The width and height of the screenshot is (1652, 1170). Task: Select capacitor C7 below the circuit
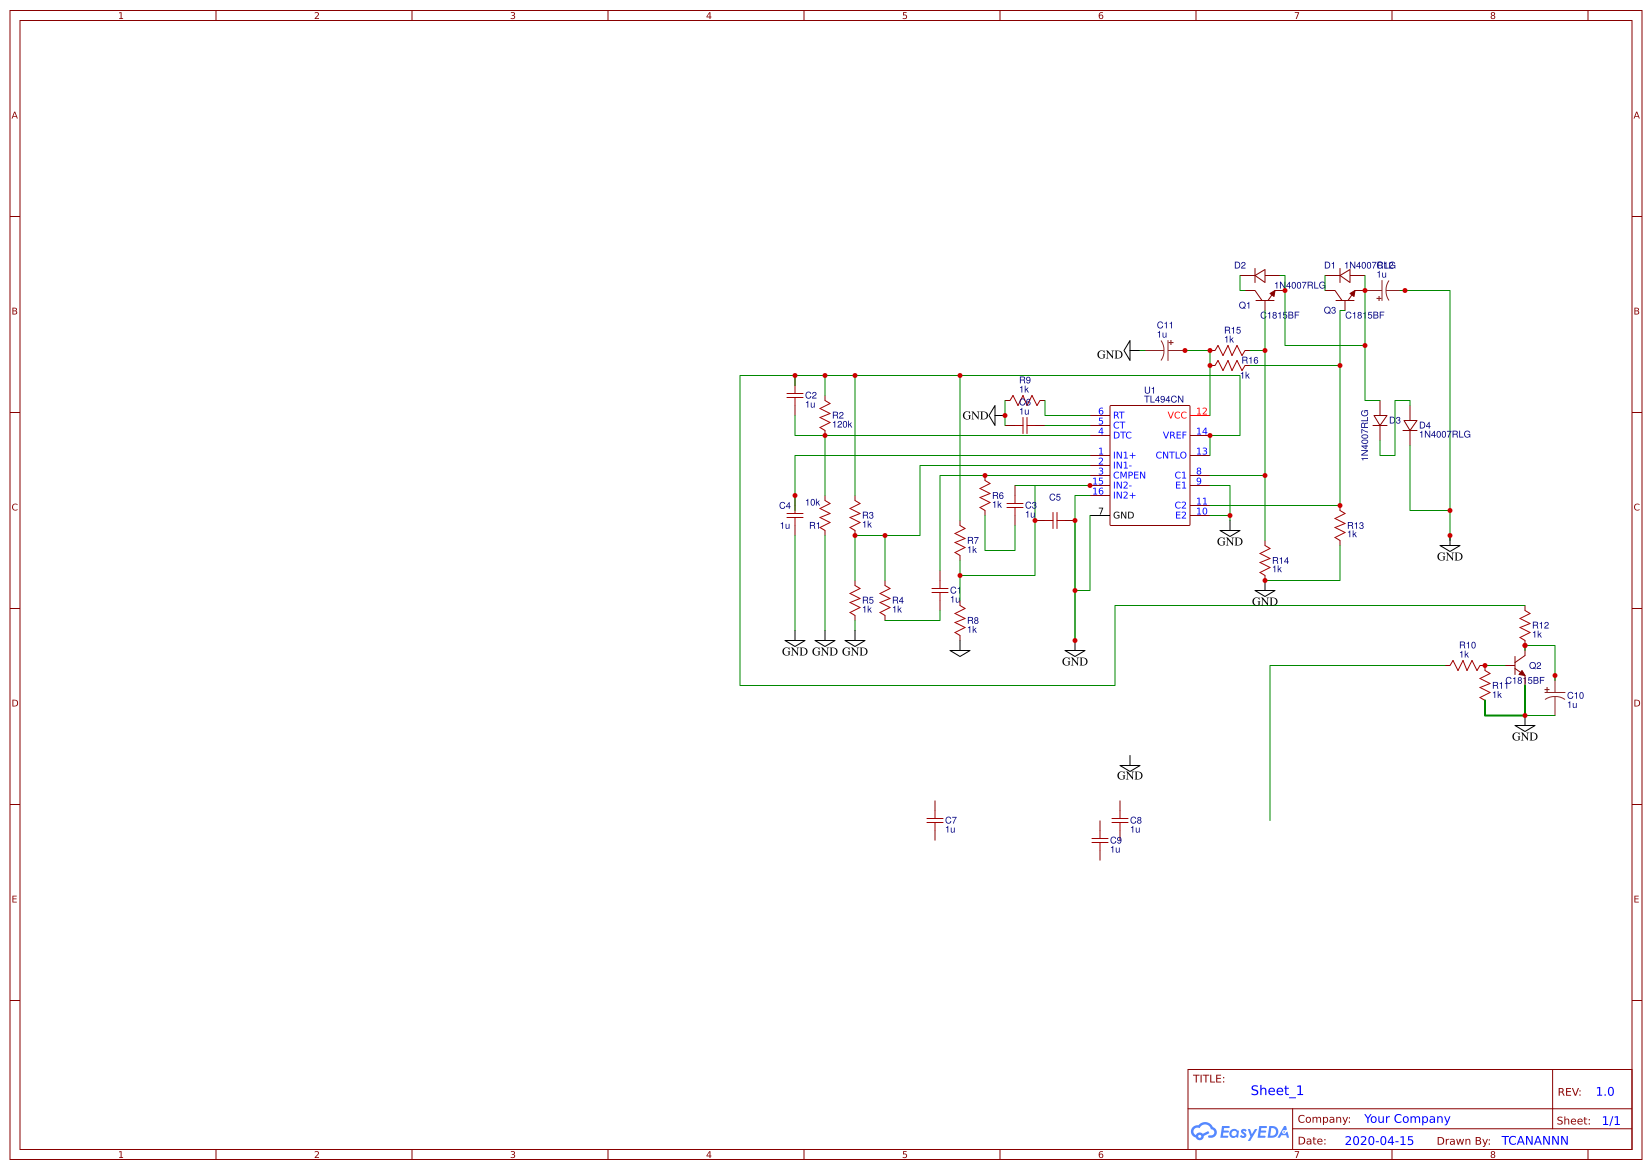coord(936,821)
